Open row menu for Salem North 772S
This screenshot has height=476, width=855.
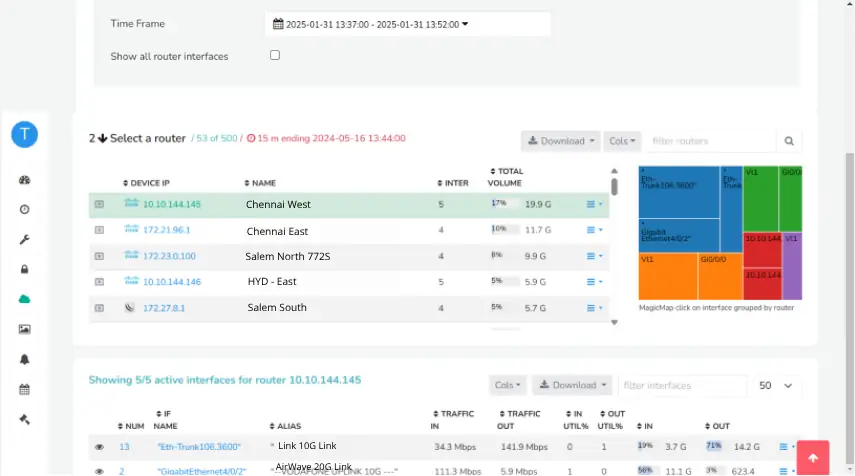[594, 256]
